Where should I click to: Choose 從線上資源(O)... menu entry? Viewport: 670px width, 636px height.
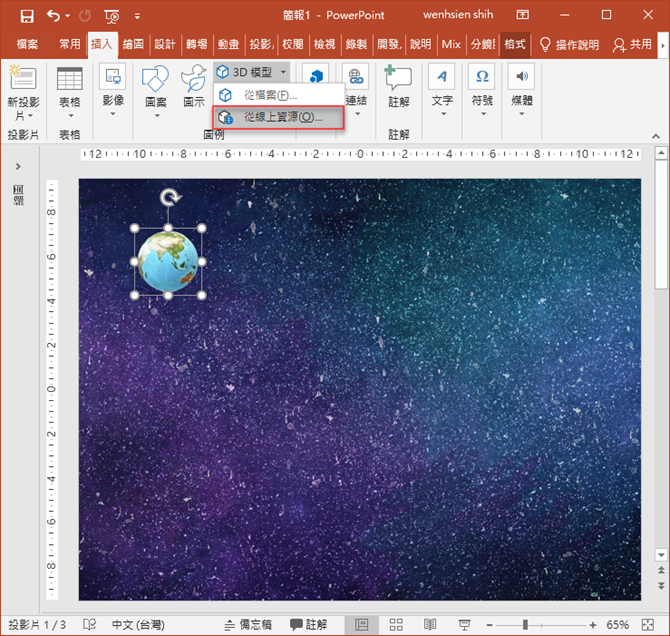click(279, 117)
